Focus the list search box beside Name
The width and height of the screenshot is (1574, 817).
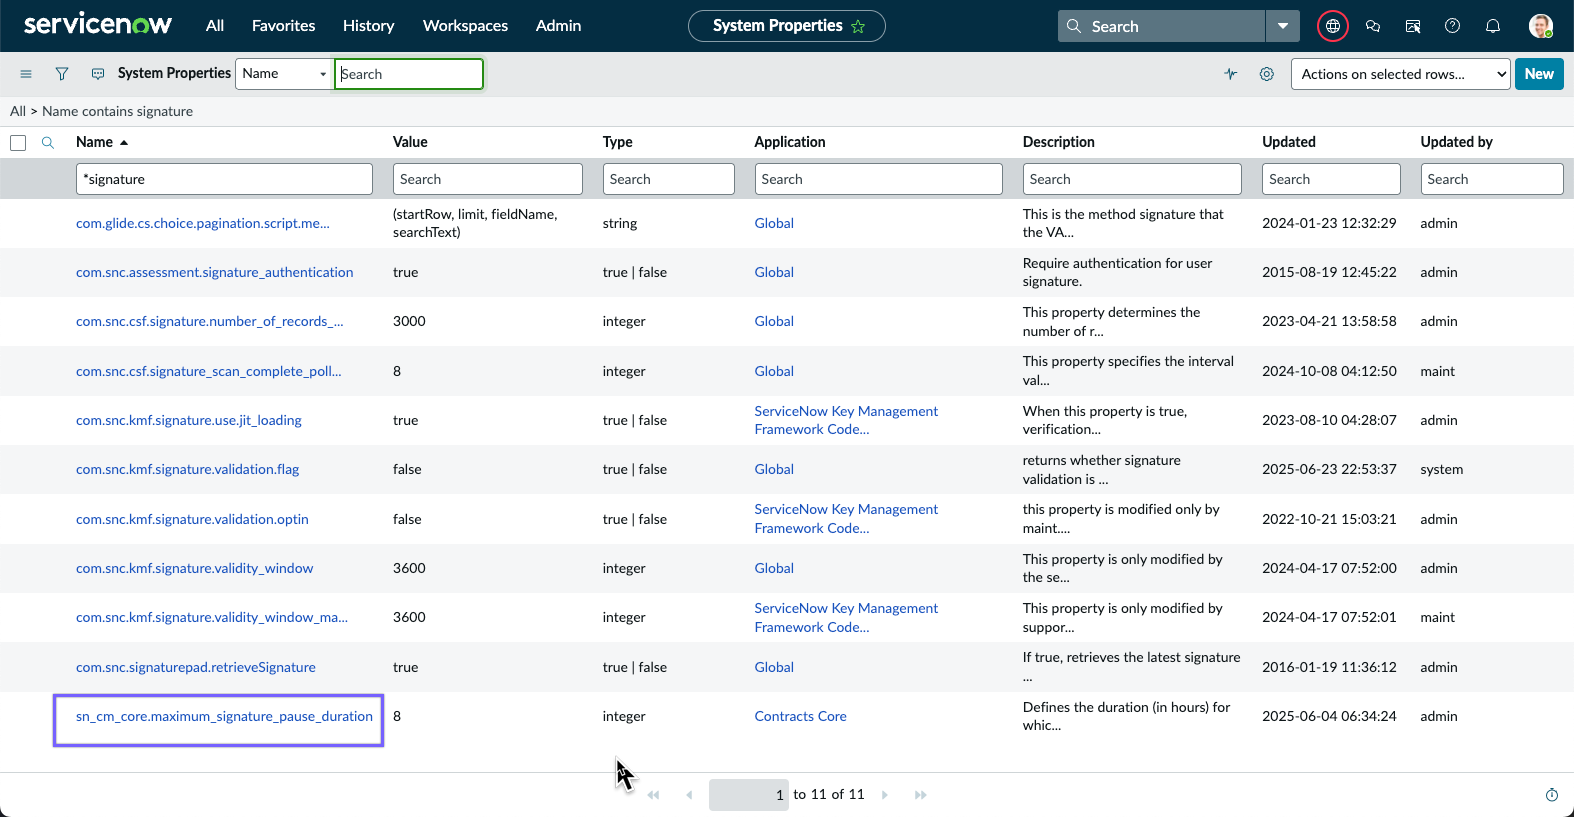tap(409, 74)
